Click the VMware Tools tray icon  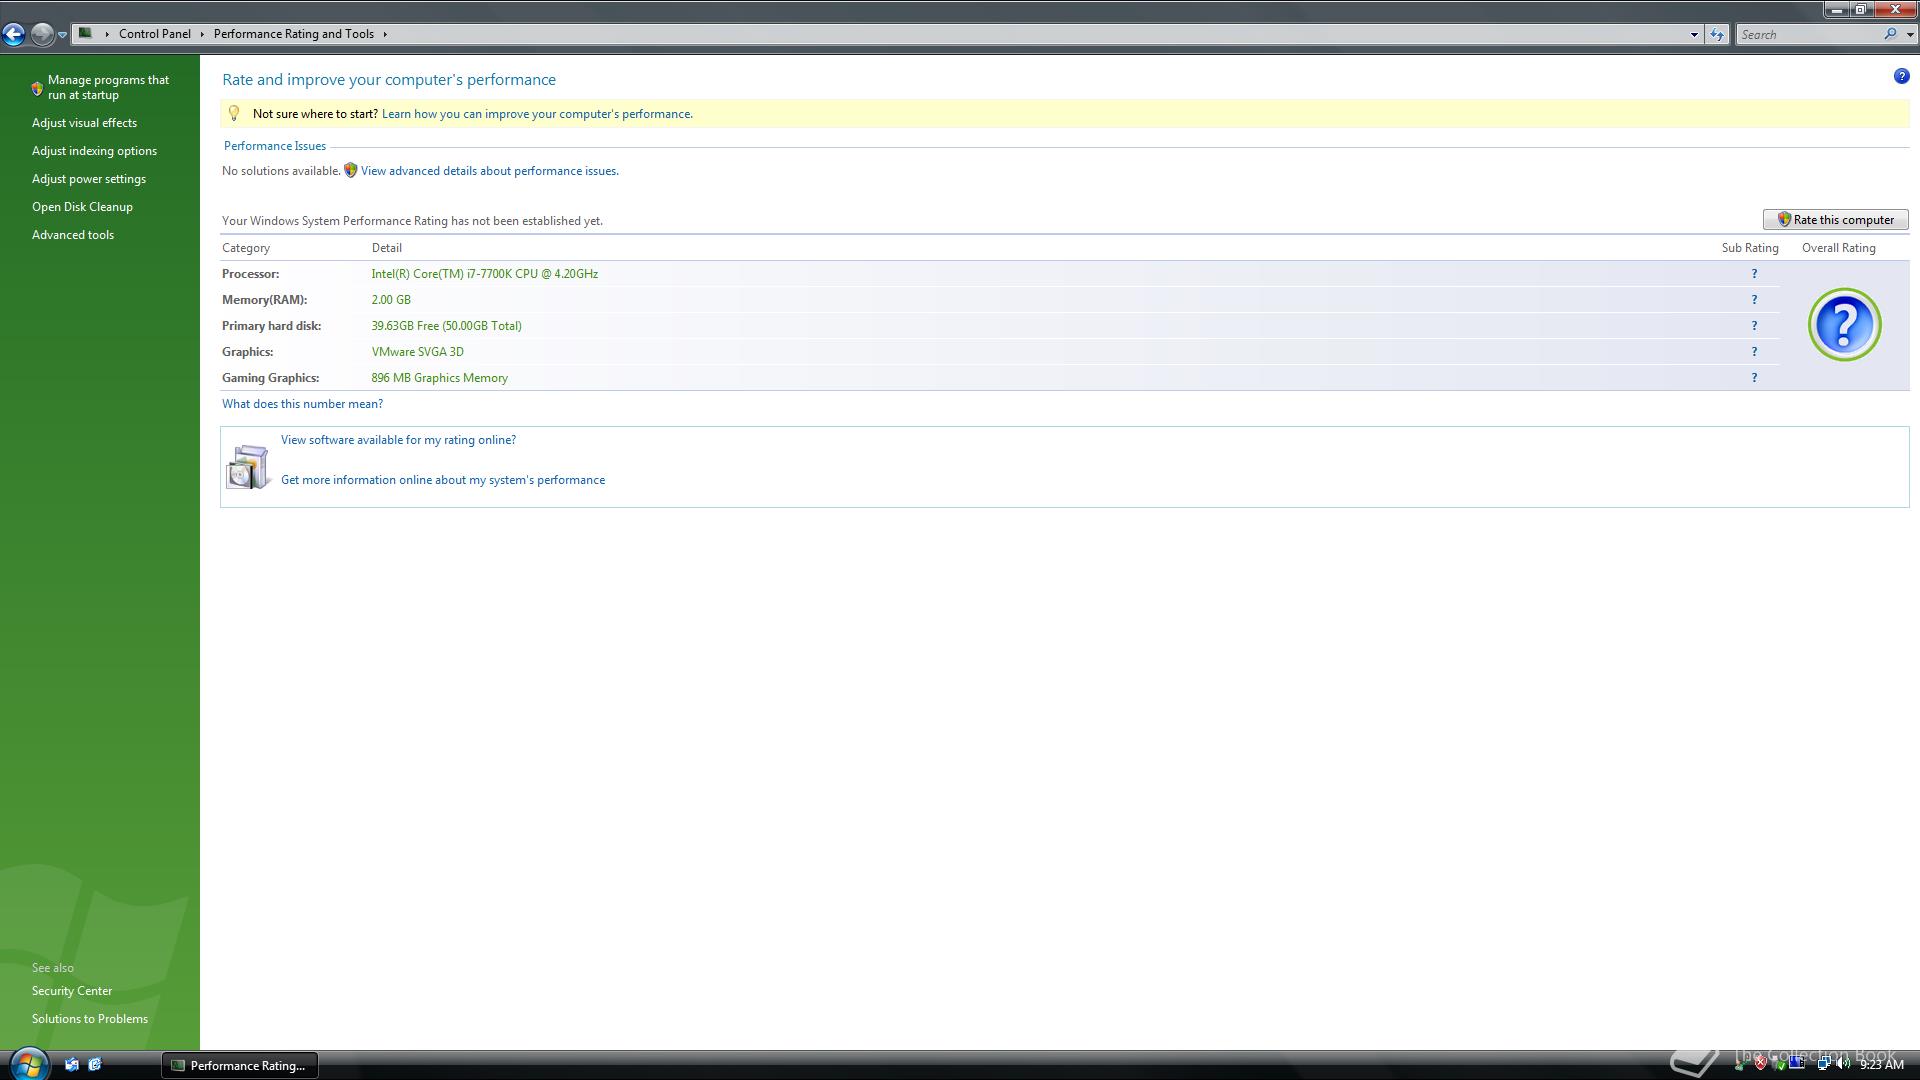(x=1797, y=1062)
